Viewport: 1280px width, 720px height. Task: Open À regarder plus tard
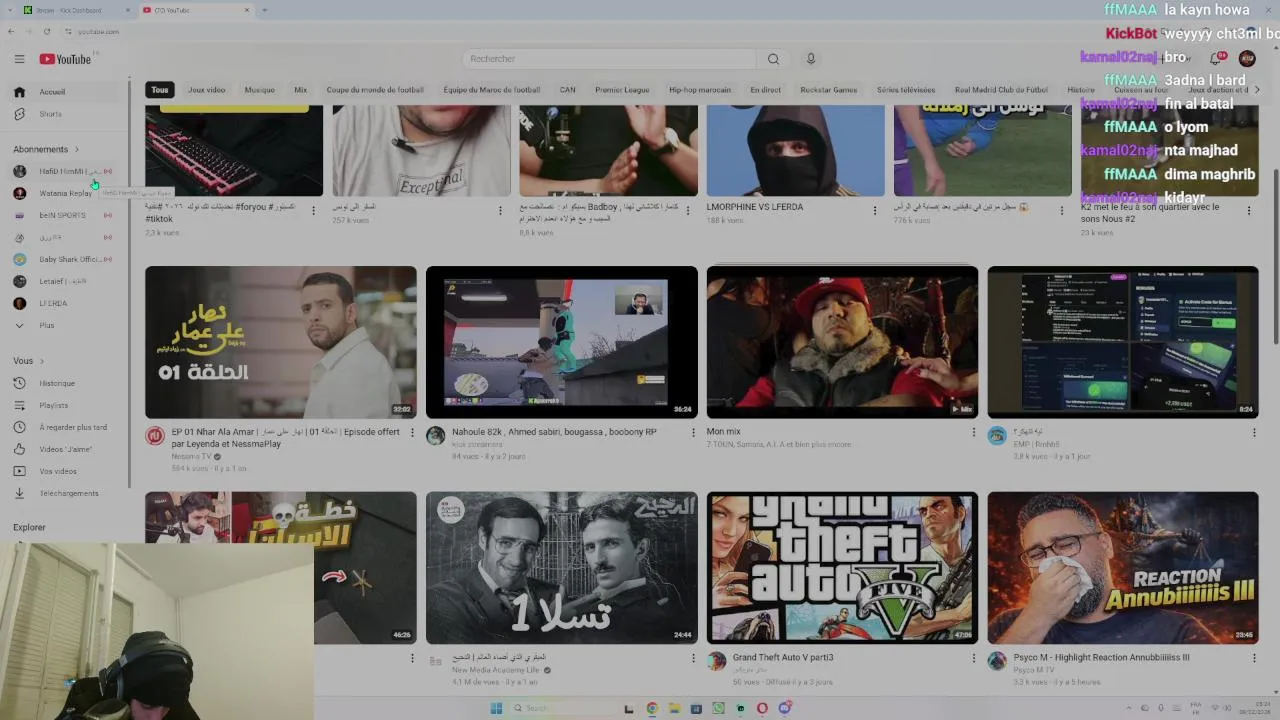(66, 427)
